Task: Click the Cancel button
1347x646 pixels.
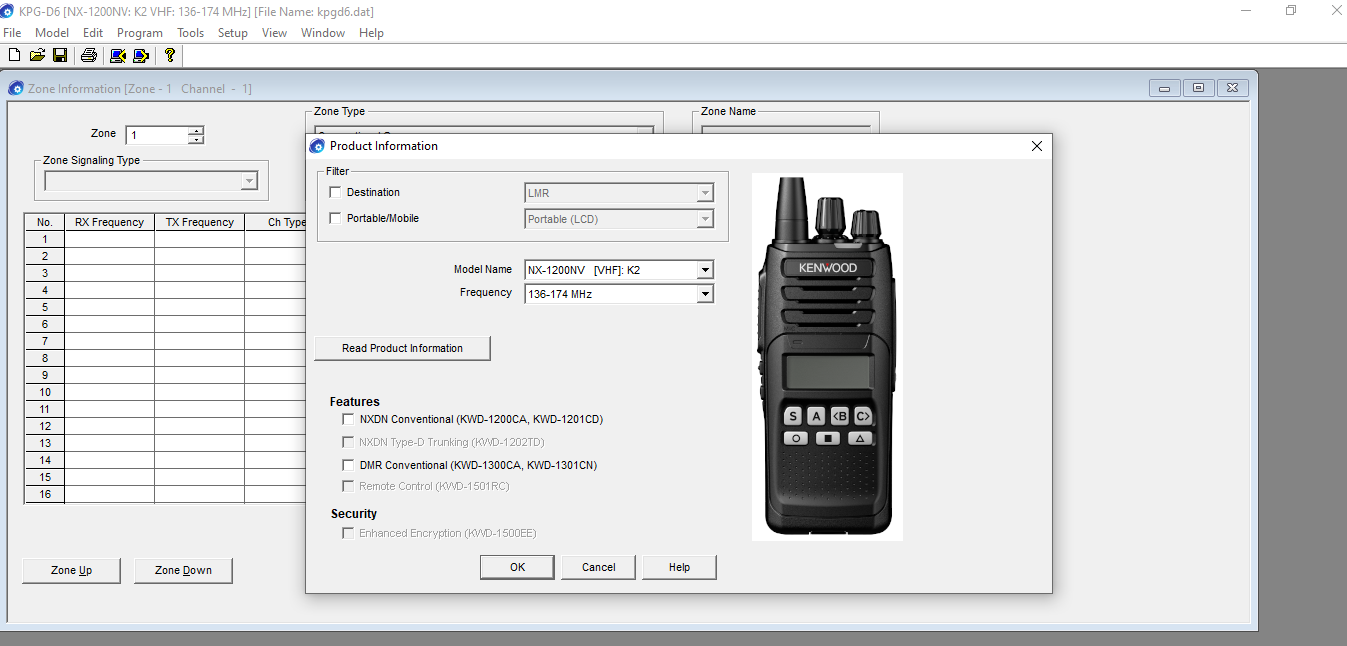Action: point(598,567)
